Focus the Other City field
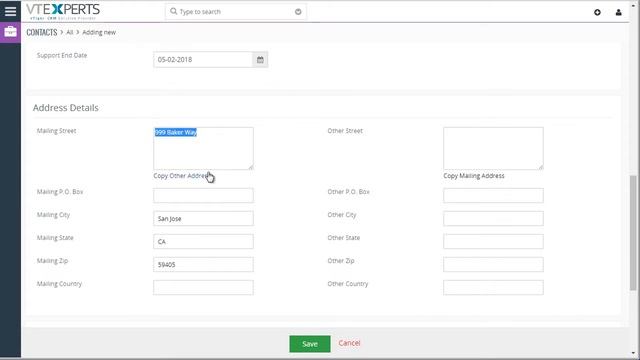The image size is (640, 360). [493, 218]
